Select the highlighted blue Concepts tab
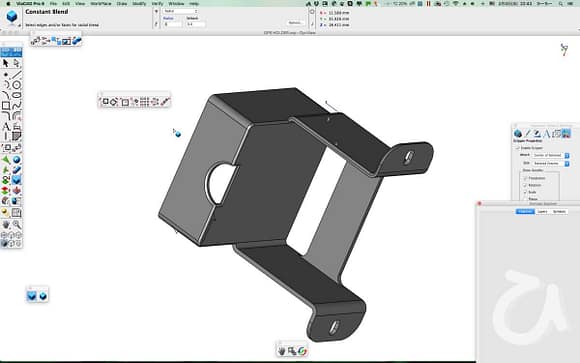The width and height of the screenshot is (580, 363). [x=525, y=212]
